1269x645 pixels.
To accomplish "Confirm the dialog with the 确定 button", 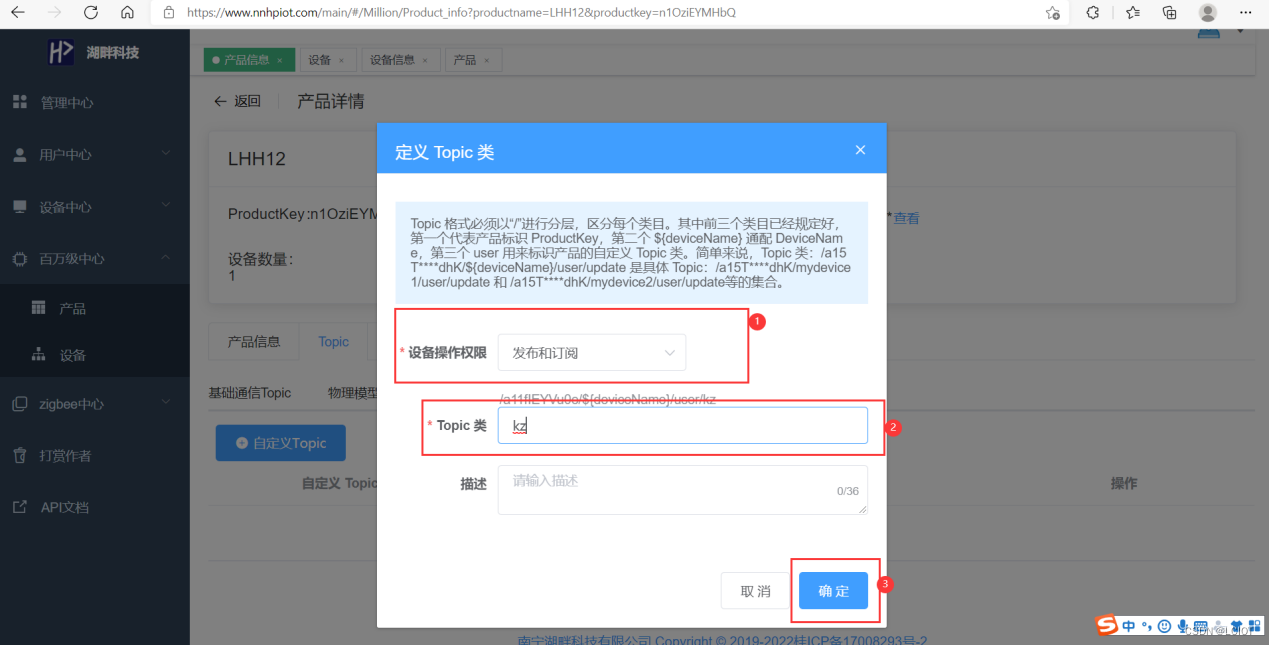I will point(833,590).
